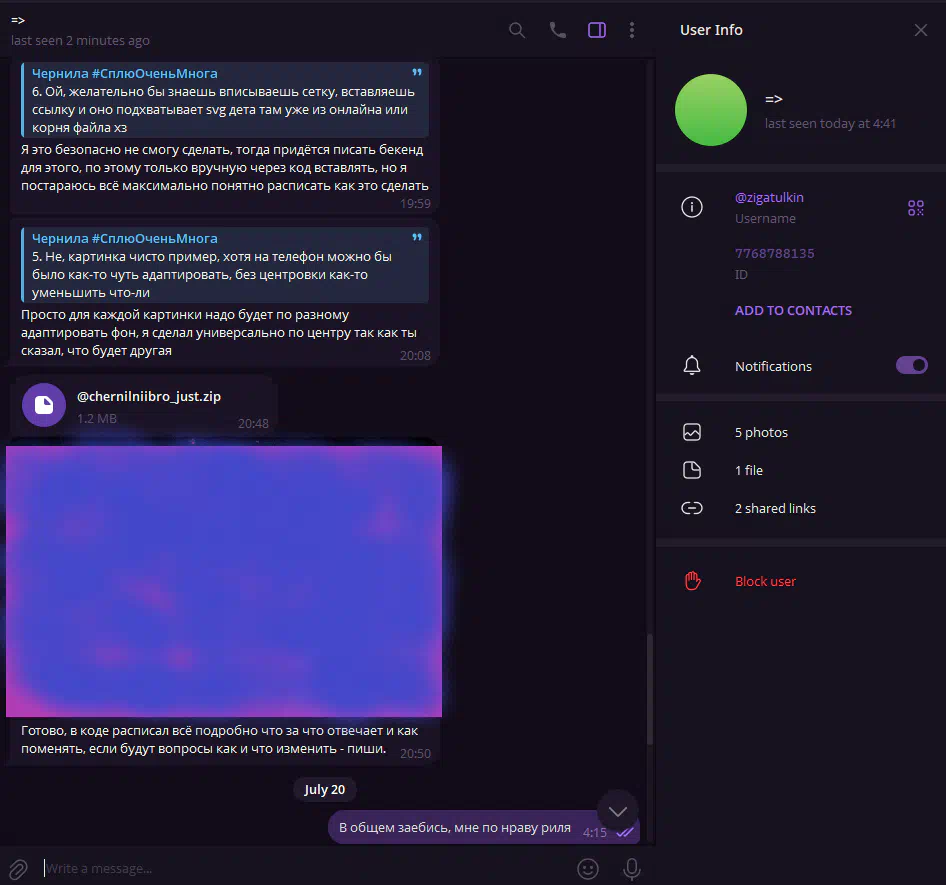Open the @chernilniibro_just.zip file name

(x=149, y=396)
